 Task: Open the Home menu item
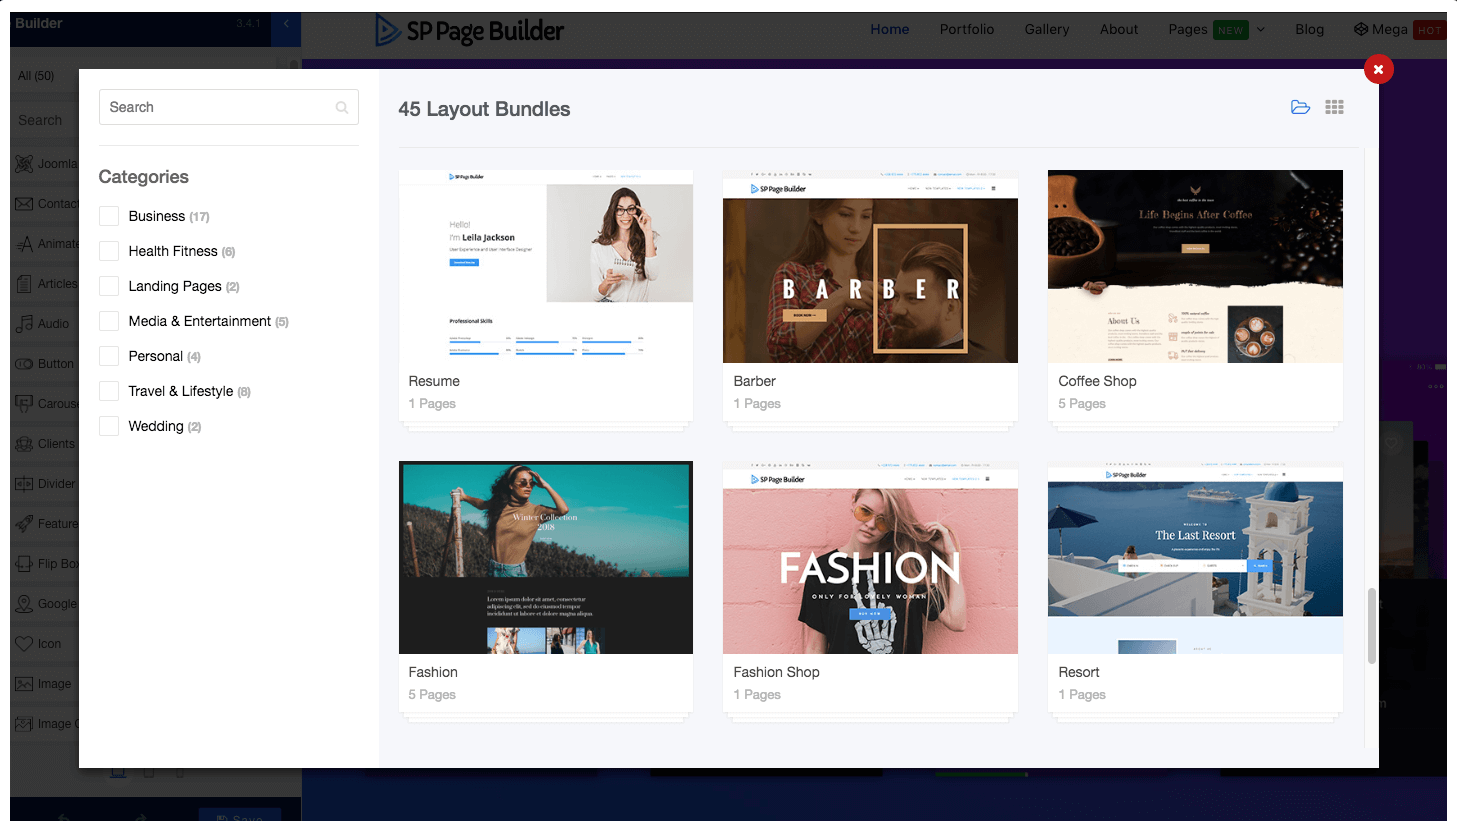tap(890, 30)
